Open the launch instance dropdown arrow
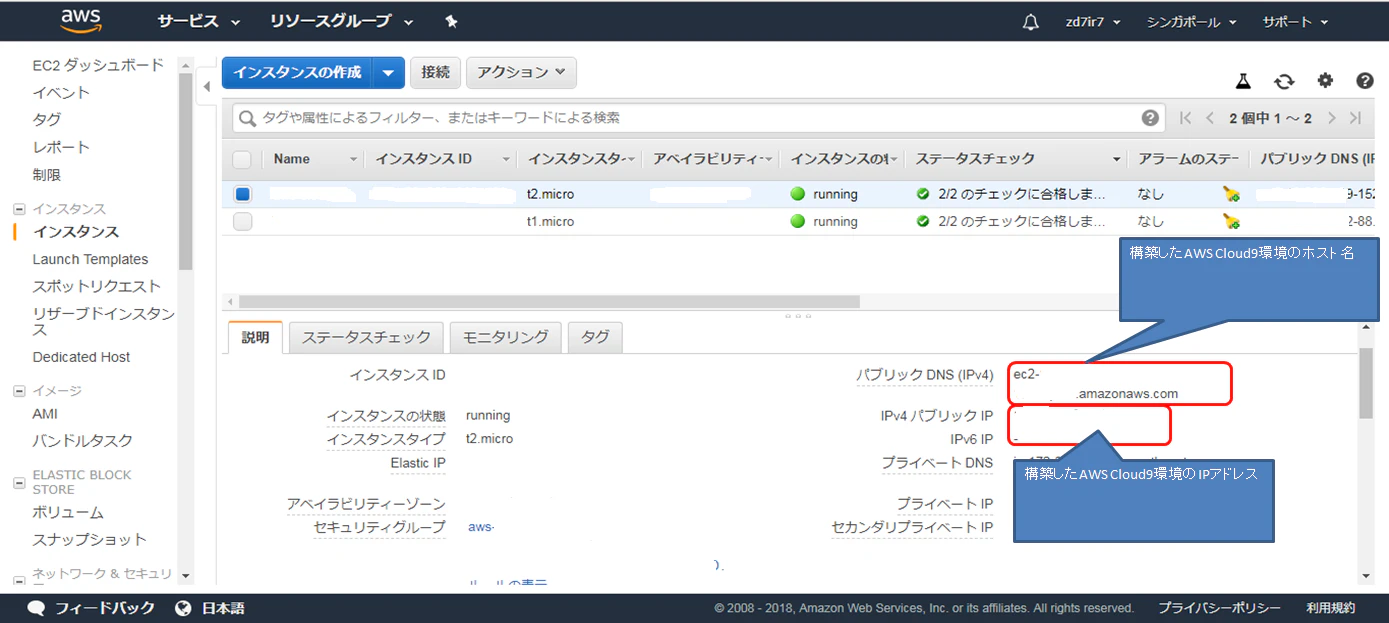 389,72
